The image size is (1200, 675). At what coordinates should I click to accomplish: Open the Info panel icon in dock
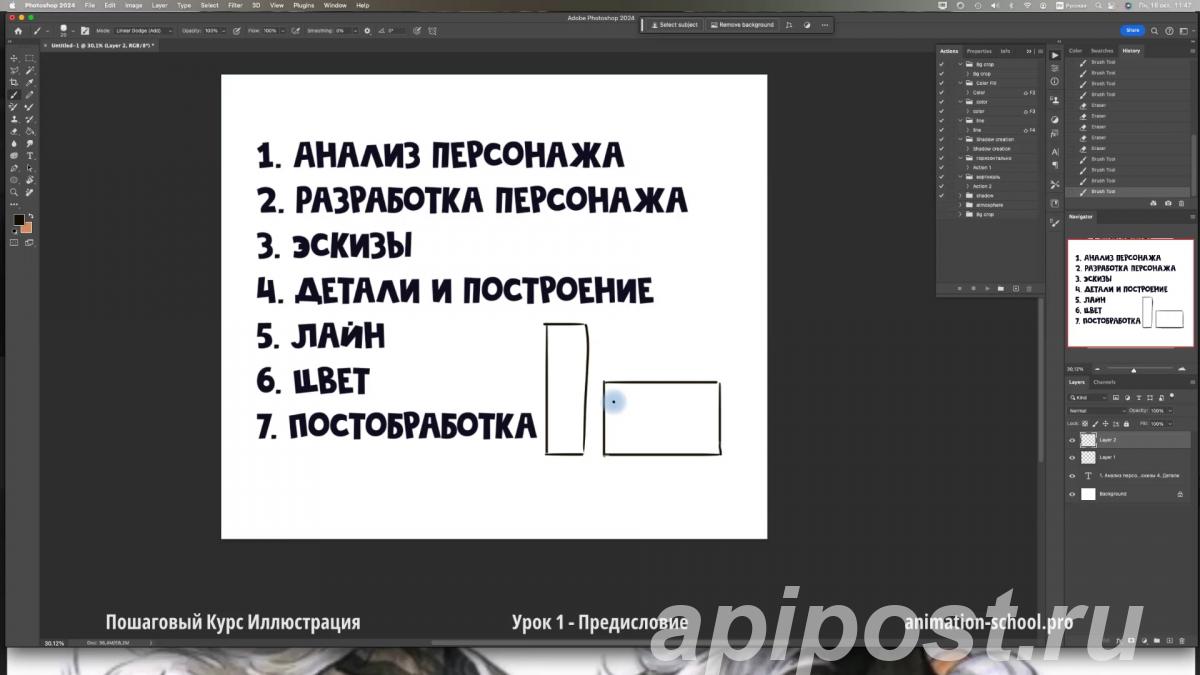[1054, 81]
